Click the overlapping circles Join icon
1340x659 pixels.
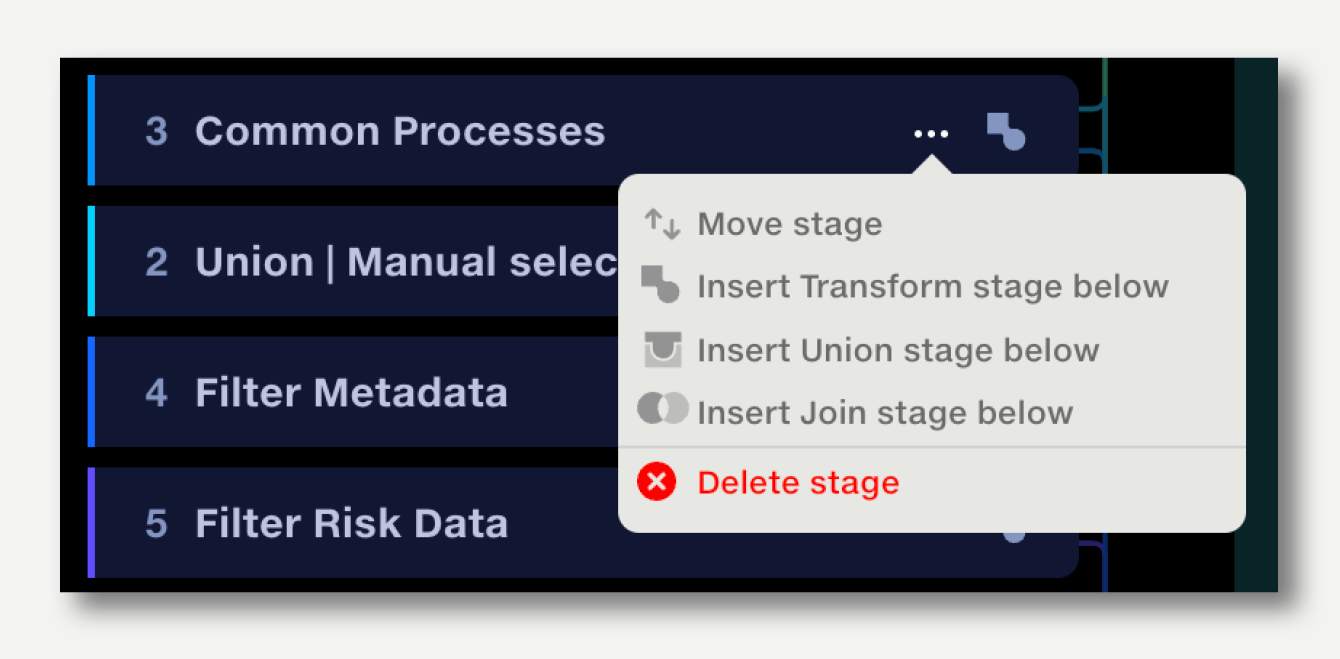tap(662, 409)
